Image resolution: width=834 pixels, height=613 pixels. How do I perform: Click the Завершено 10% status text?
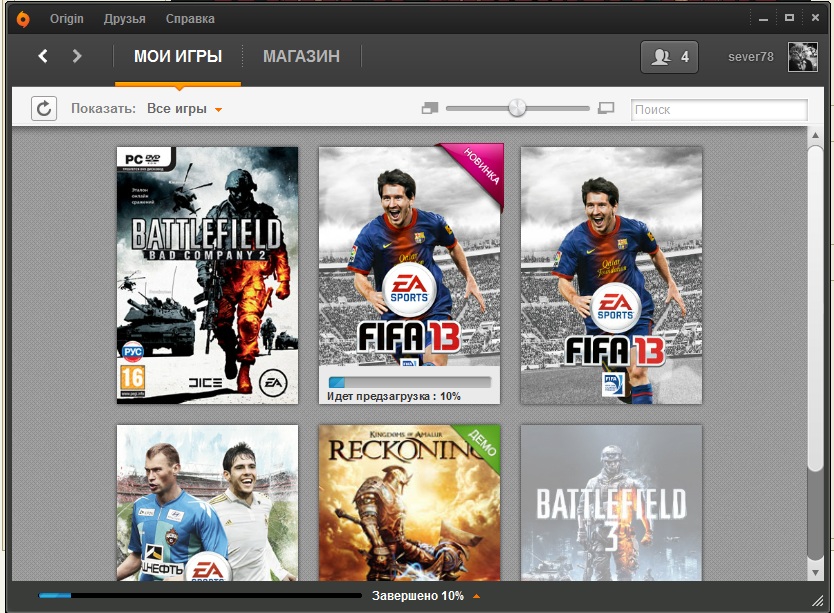(x=418, y=596)
